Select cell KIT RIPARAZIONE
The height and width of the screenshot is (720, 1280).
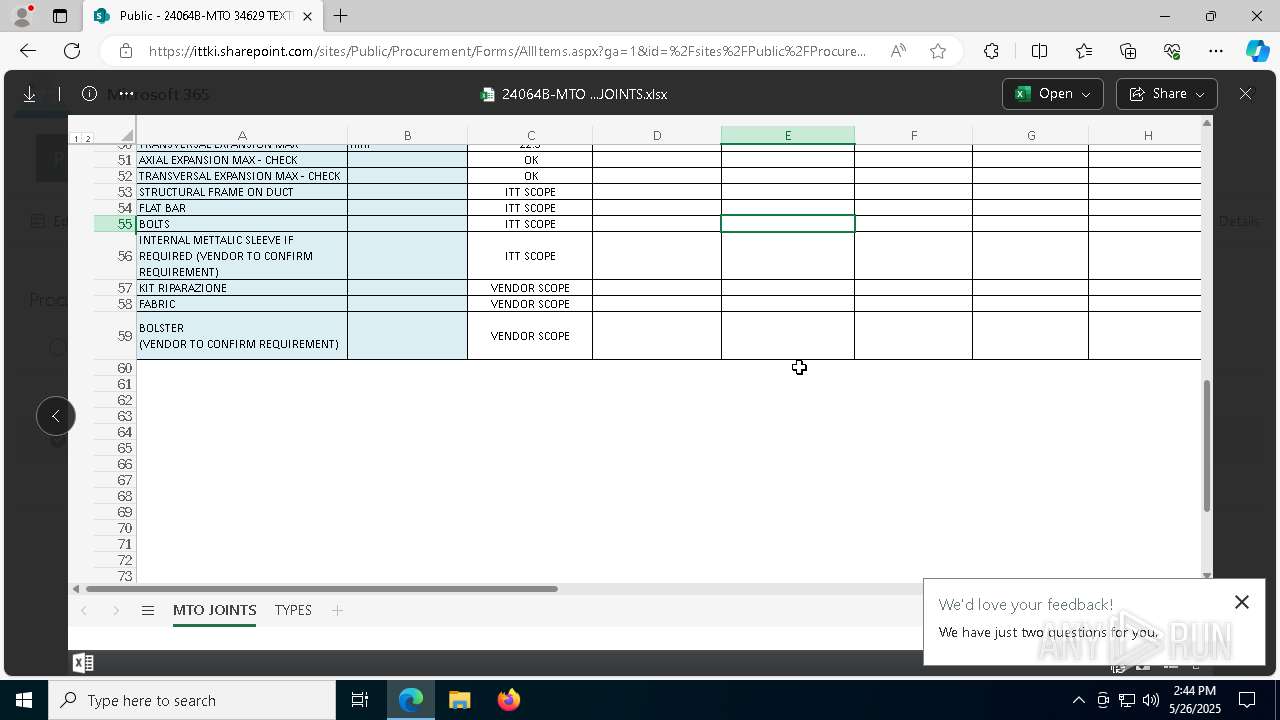242,288
